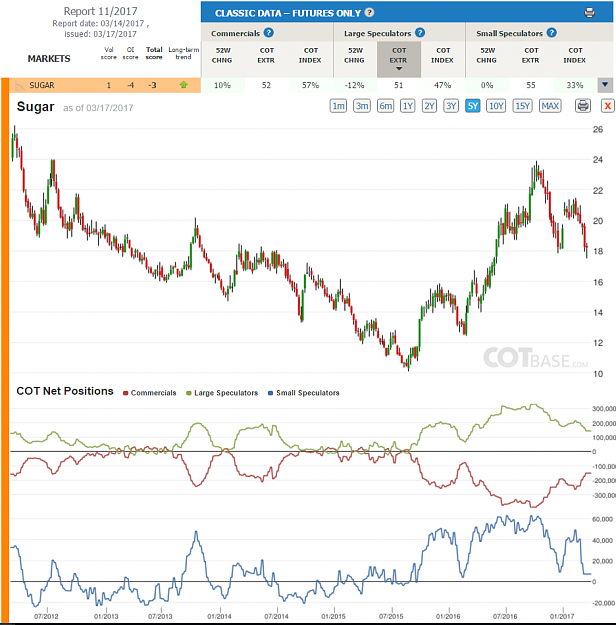616x625 pixels.
Task: Click the 6m range button
Action: [385, 106]
